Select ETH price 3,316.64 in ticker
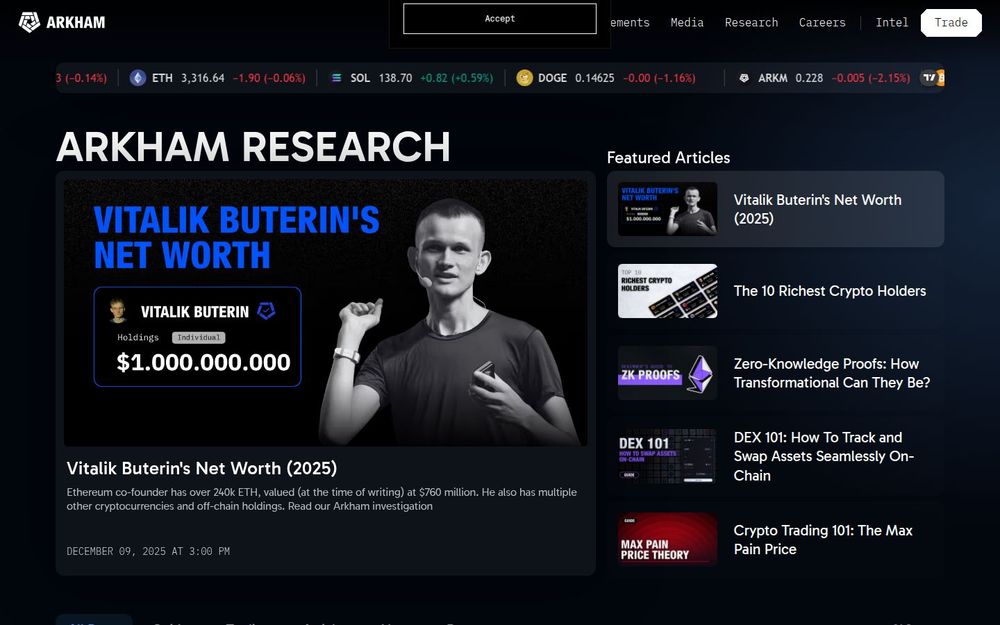 tap(203, 78)
